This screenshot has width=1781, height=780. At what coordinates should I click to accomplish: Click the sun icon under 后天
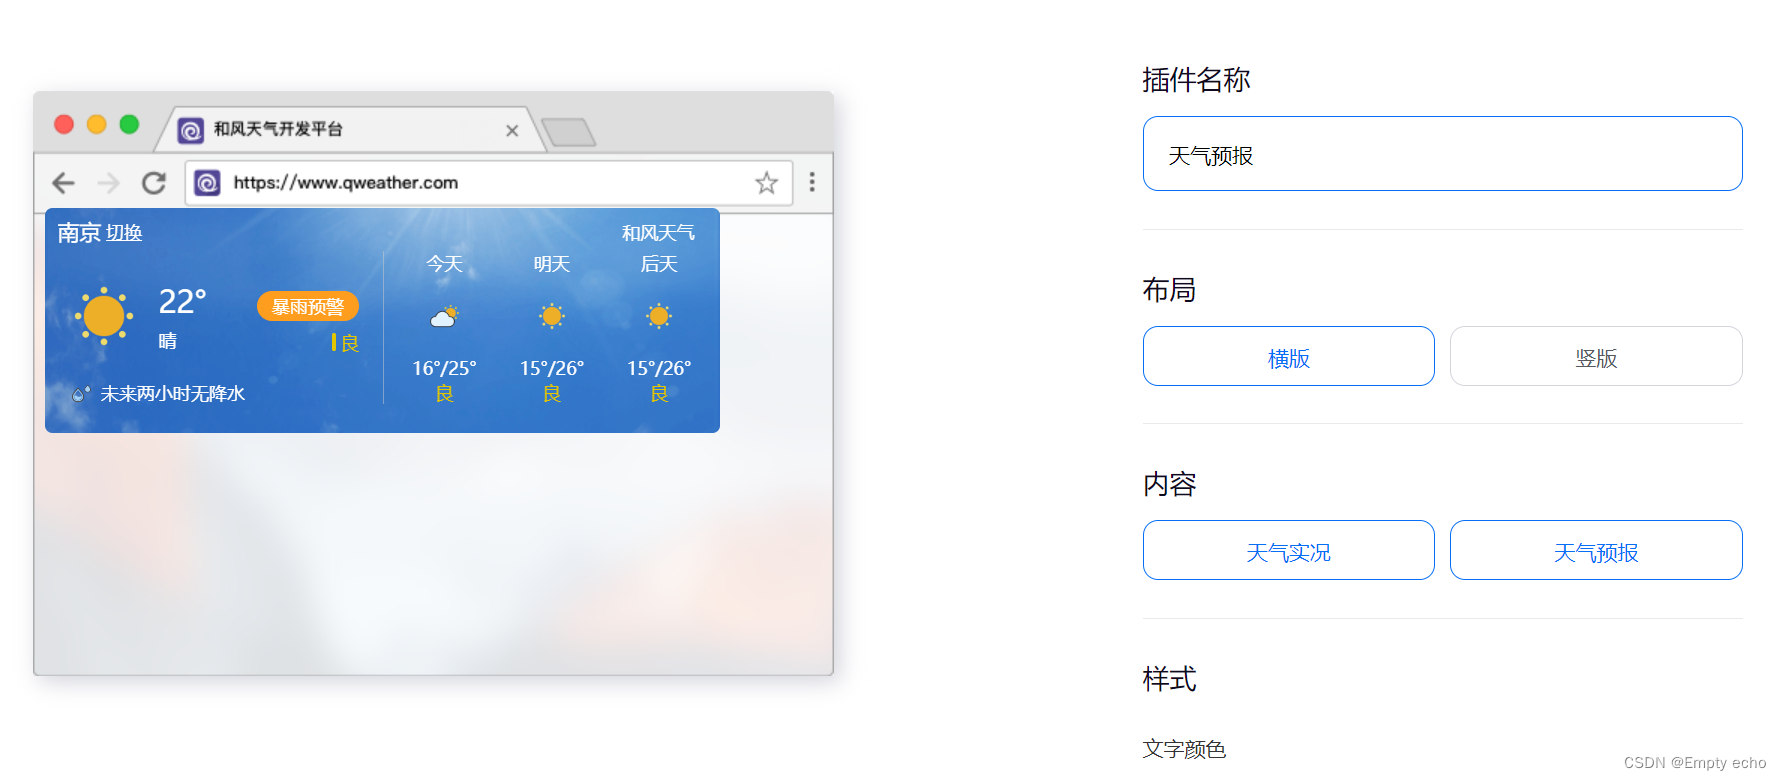coord(659,316)
